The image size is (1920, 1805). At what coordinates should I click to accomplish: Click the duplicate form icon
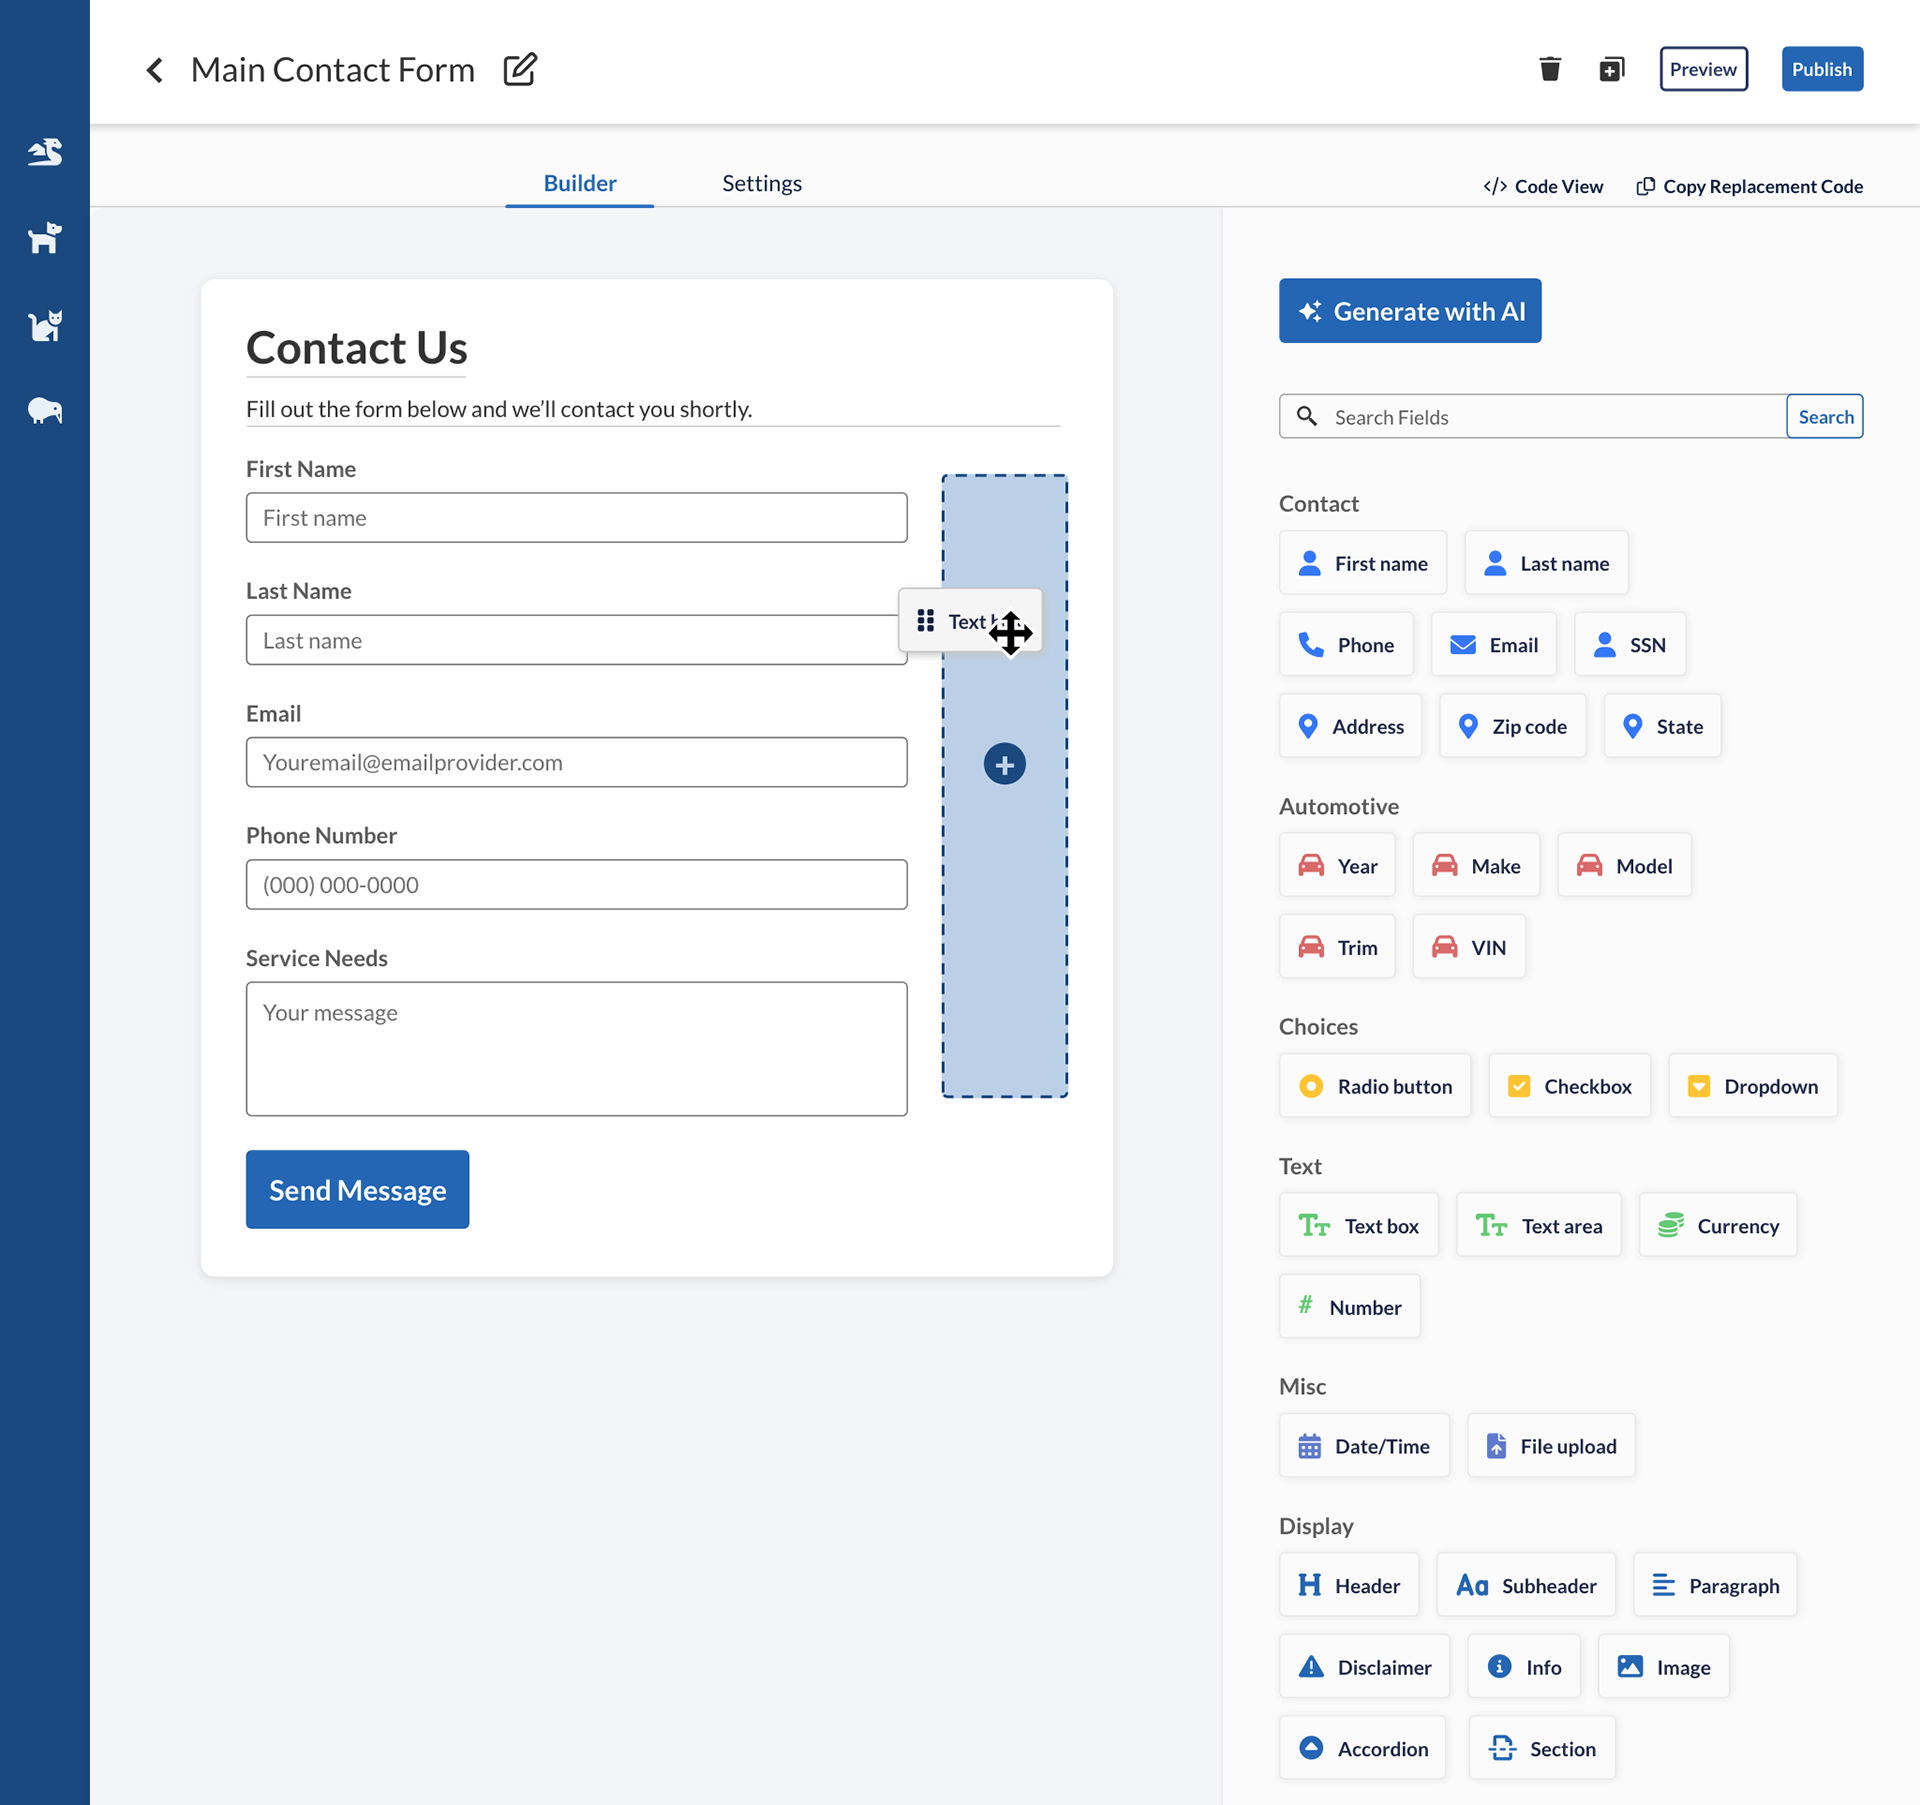(x=1611, y=69)
